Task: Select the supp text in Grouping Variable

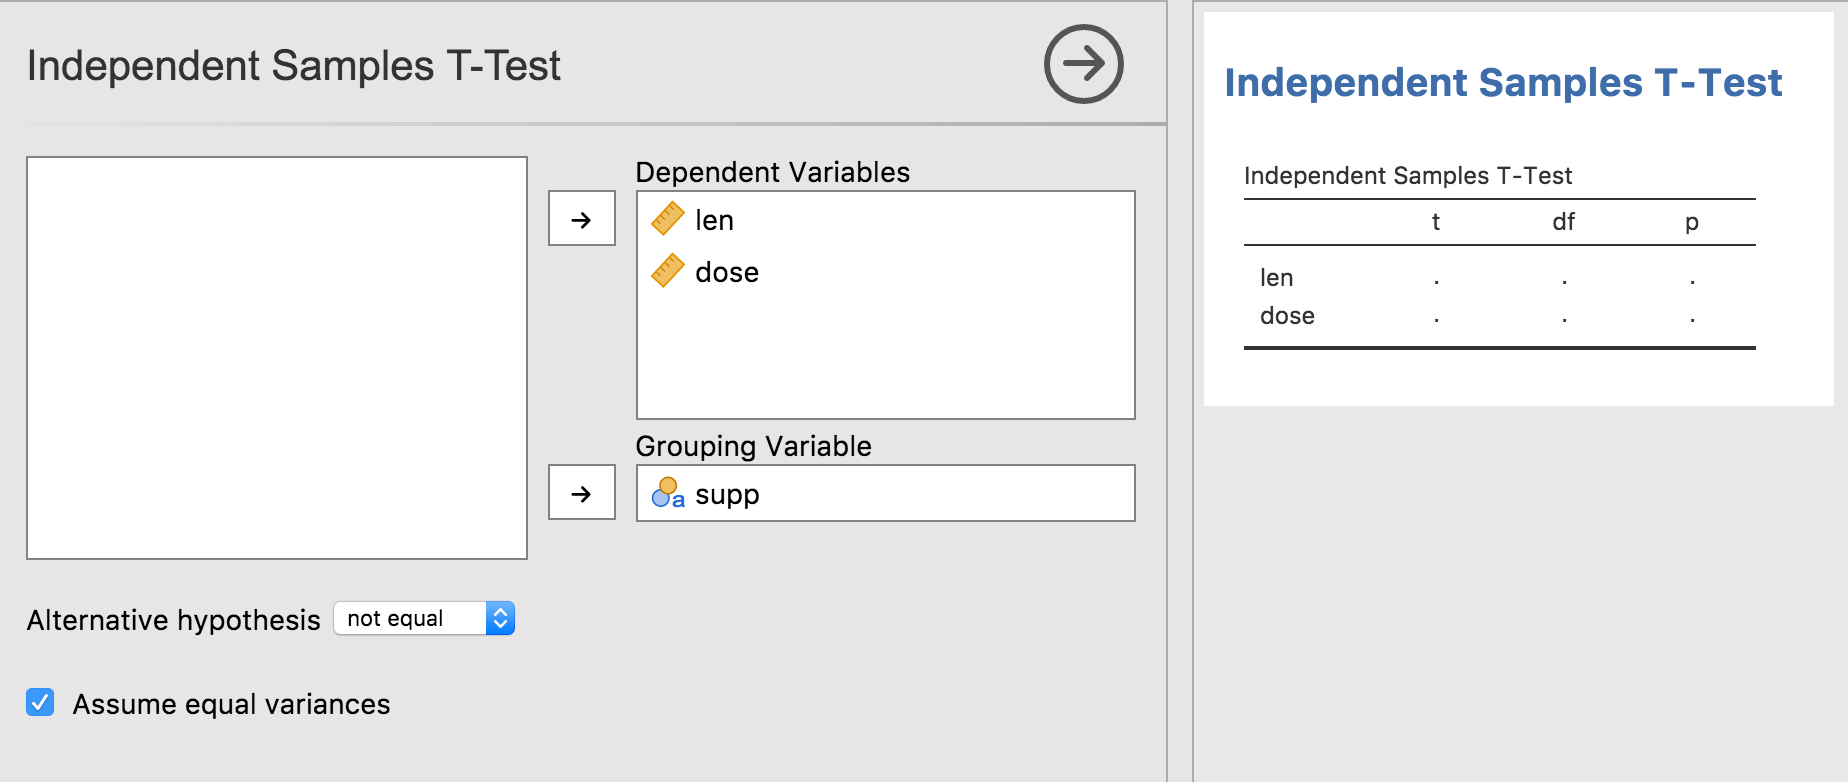Action: point(727,494)
